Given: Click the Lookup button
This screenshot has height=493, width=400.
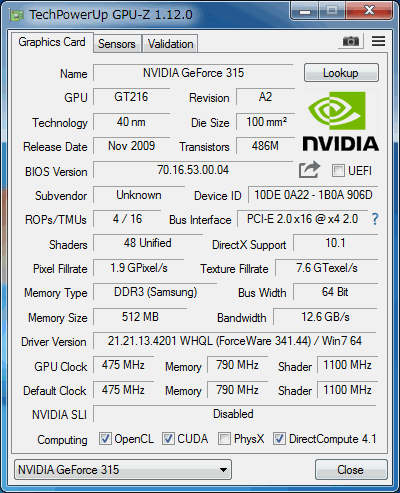Looking at the screenshot, I should click(341, 73).
